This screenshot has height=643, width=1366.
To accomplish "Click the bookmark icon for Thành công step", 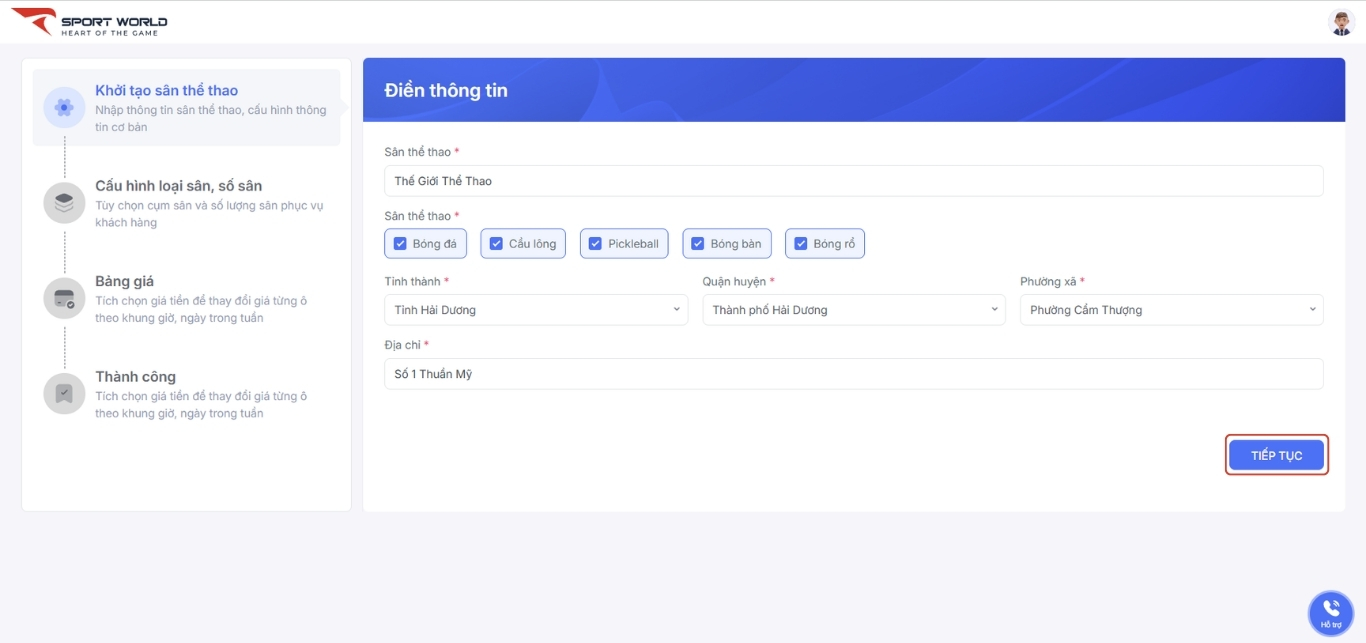I will (x=64, y=393).
